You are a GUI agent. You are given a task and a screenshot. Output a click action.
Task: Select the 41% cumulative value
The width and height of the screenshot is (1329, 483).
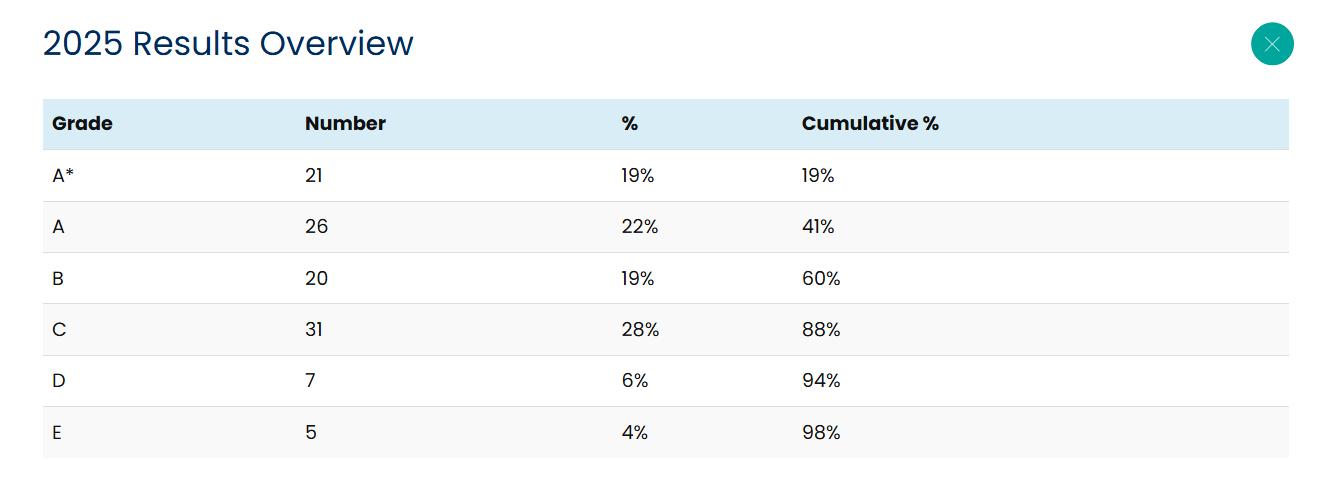coord(818,227)
